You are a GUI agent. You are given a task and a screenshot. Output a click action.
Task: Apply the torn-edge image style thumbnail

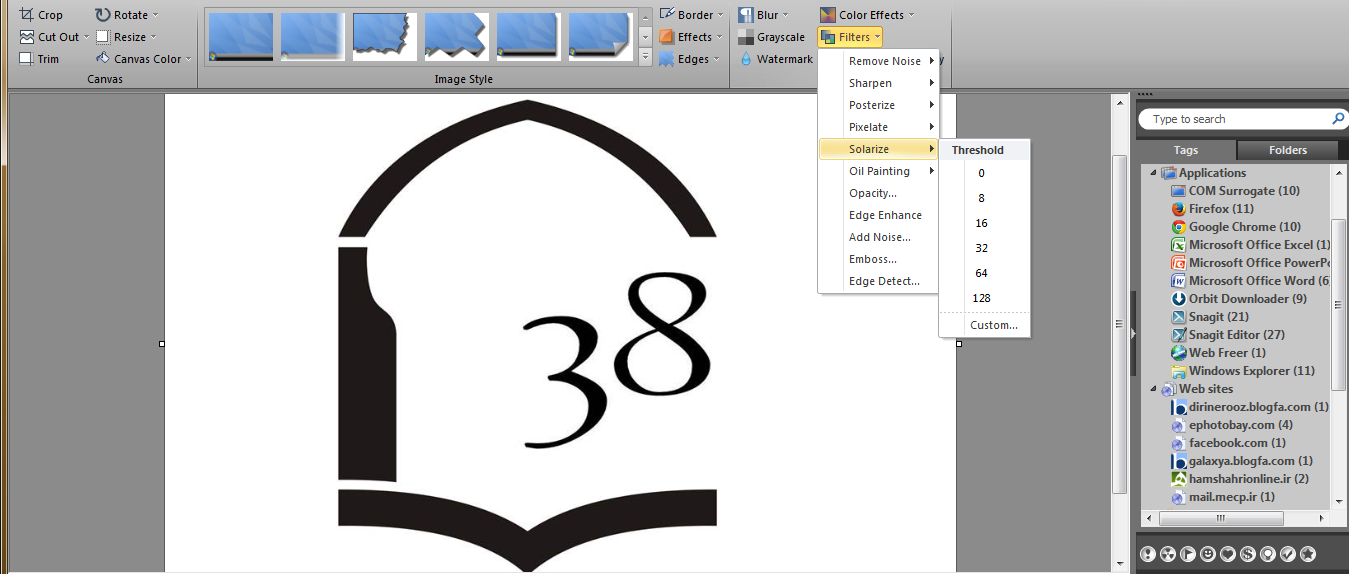(x=385, y=37)
